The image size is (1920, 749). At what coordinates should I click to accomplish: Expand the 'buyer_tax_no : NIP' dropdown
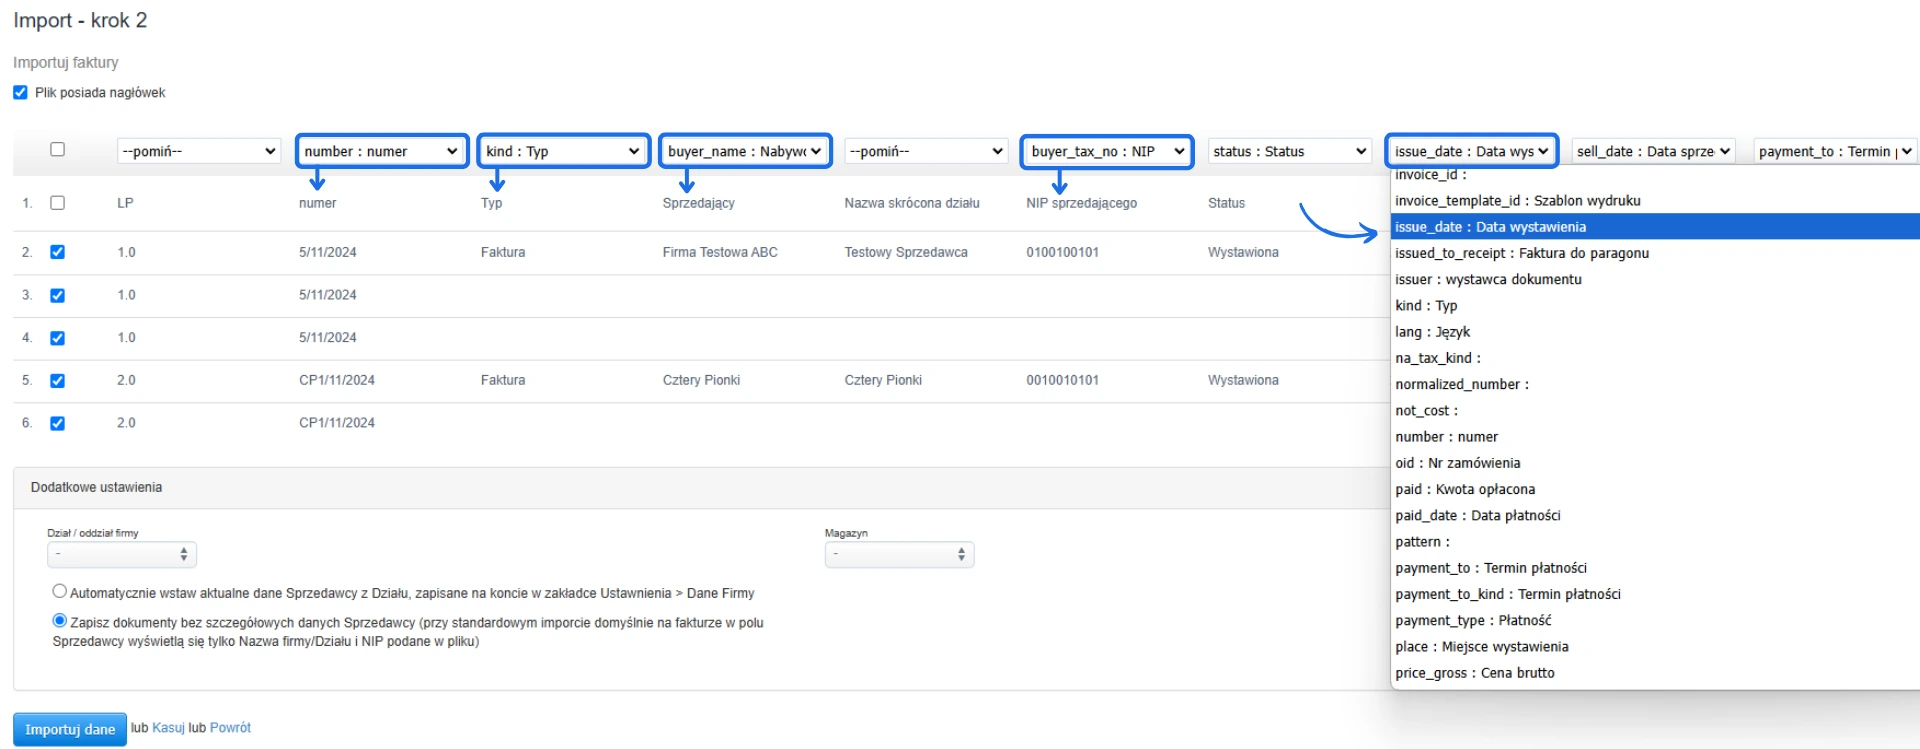coord(1107,151)
